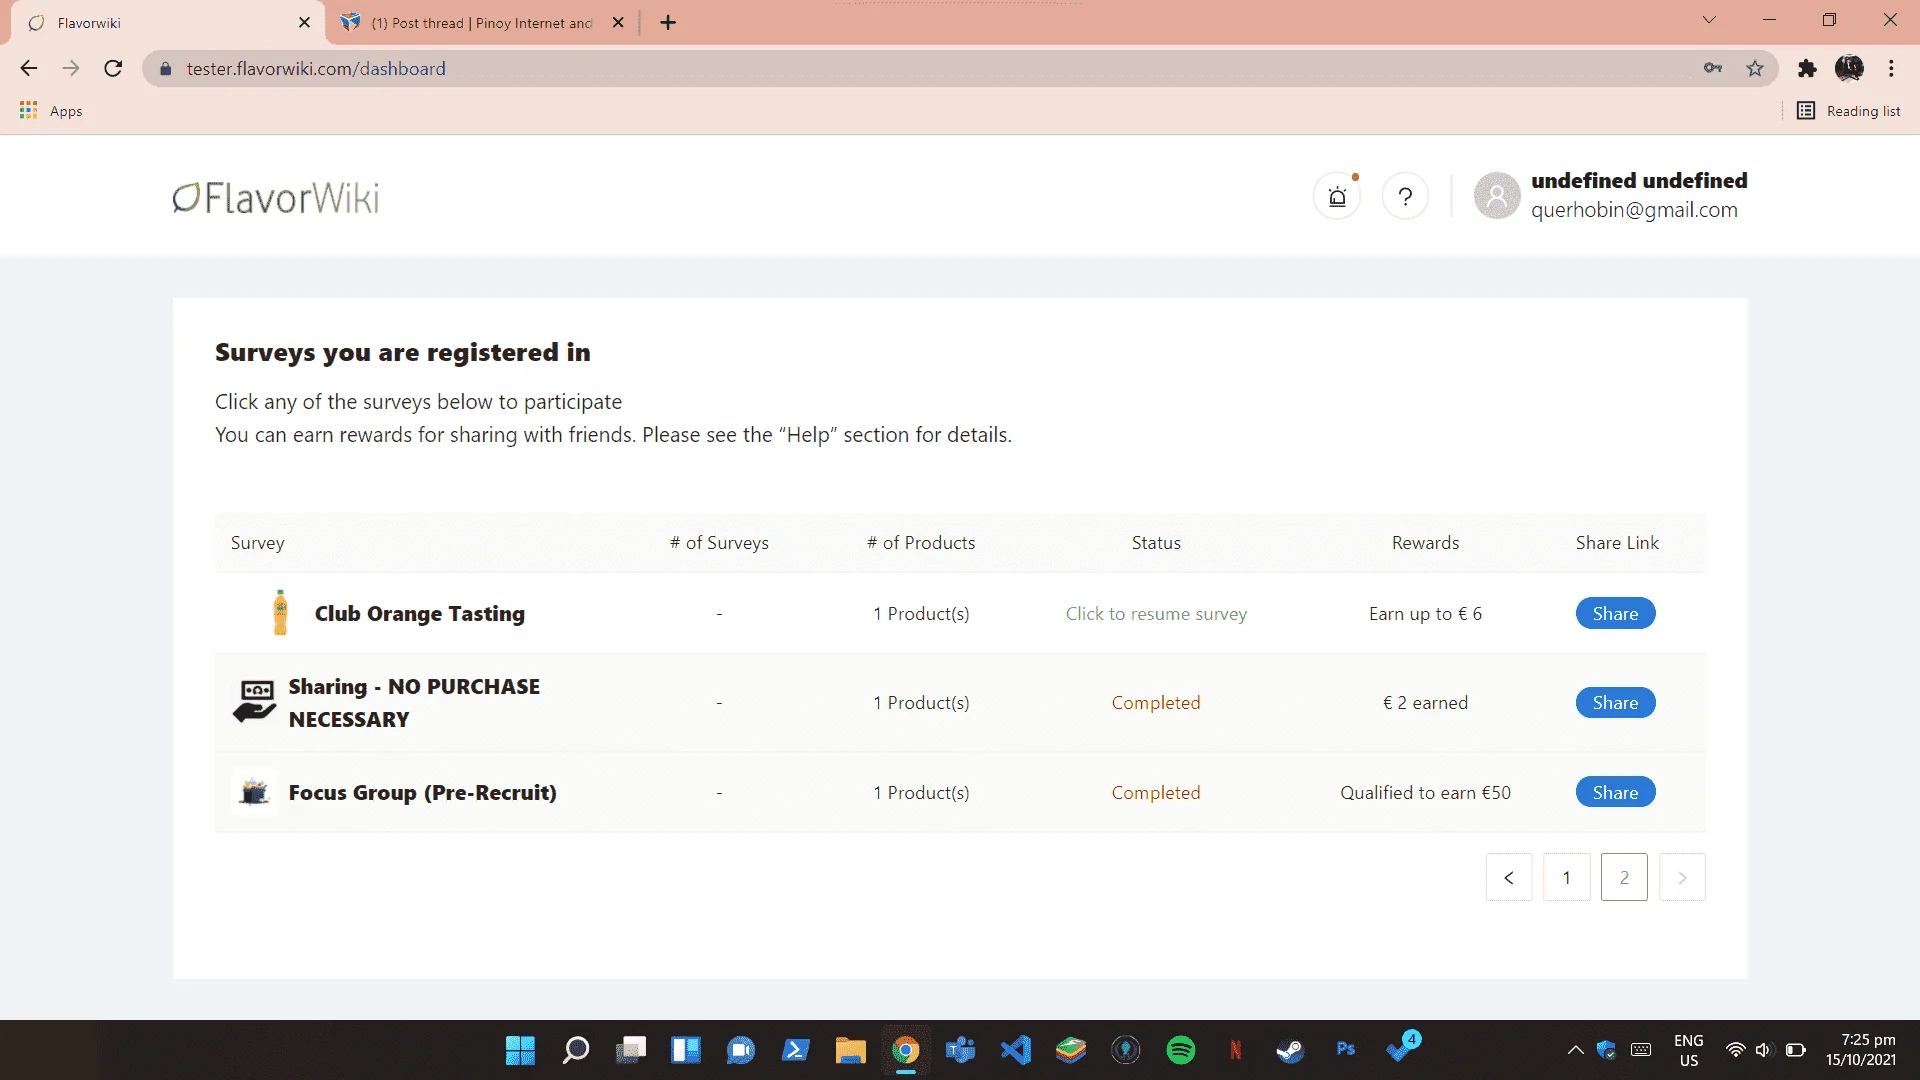Go back using browser back arrow

click(x=29, y=68)
